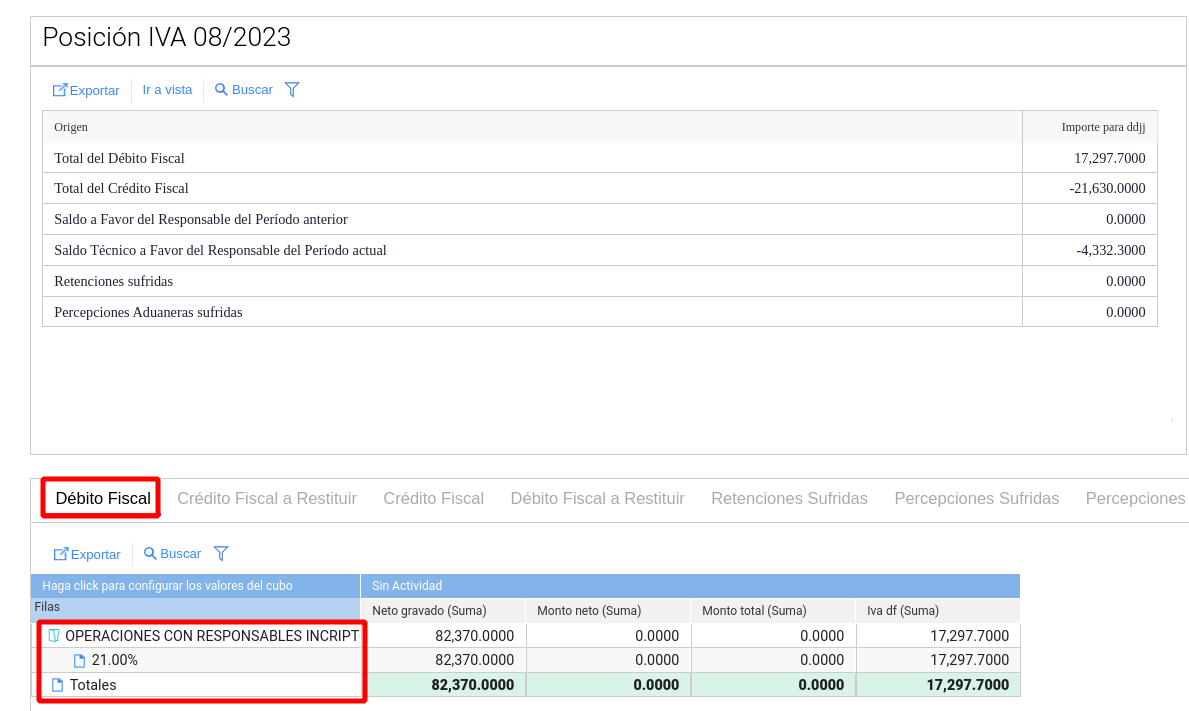The height and width of the screenshot is (711, 1189).
Task: Open filter funnel in lower cube toolbar
Action: click(221, 554)
